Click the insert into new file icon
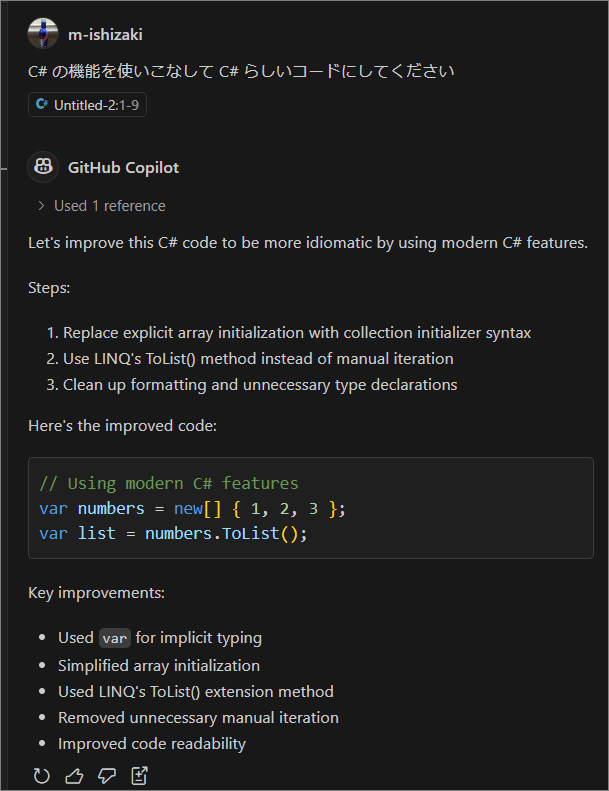This screenshot has height=791, width=609. [x=139, y=775]
